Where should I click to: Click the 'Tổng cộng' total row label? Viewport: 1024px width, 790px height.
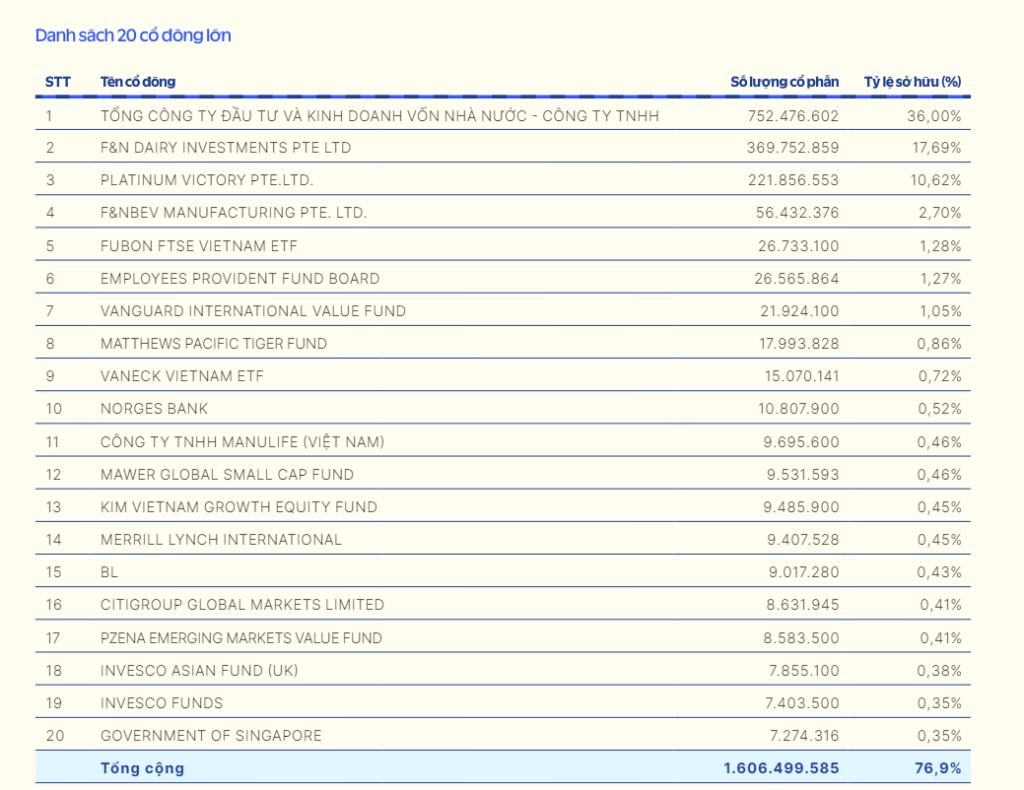[142, 768]
